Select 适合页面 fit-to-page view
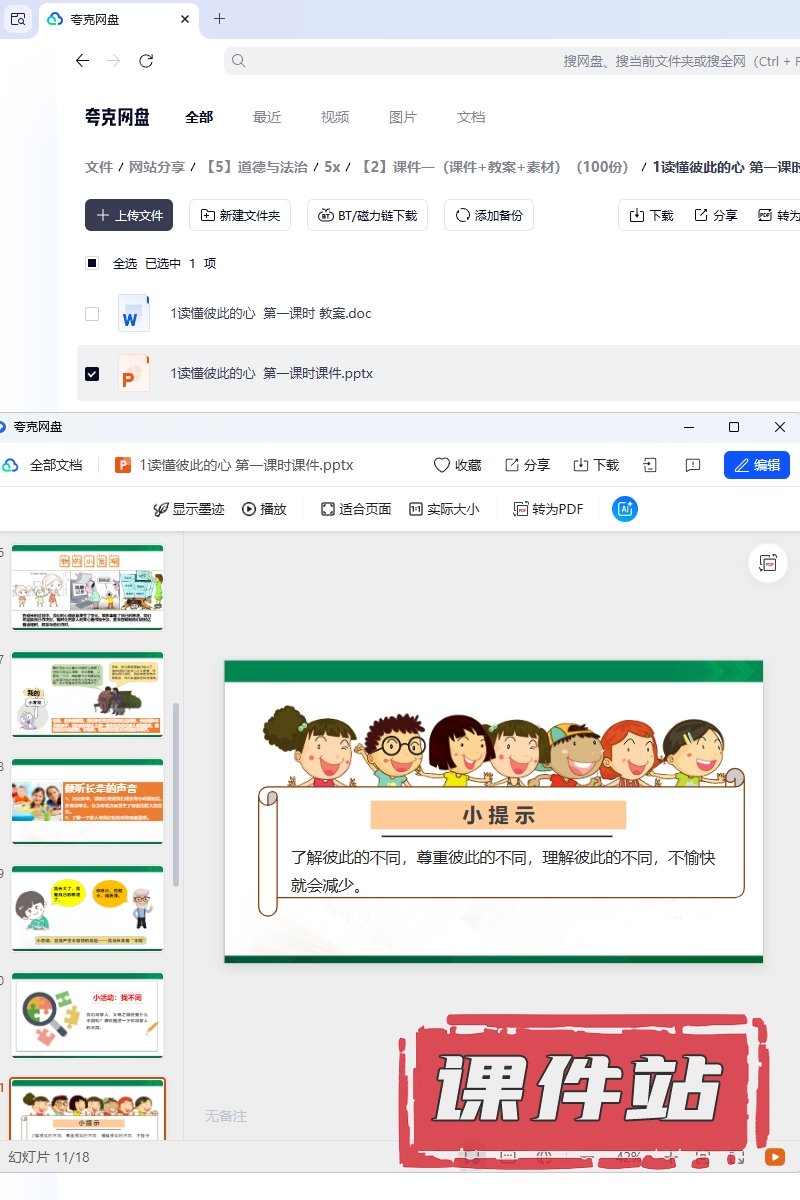Image resolution: width=800 pixels, height=1200 pixels. click(x=356, y=509)
